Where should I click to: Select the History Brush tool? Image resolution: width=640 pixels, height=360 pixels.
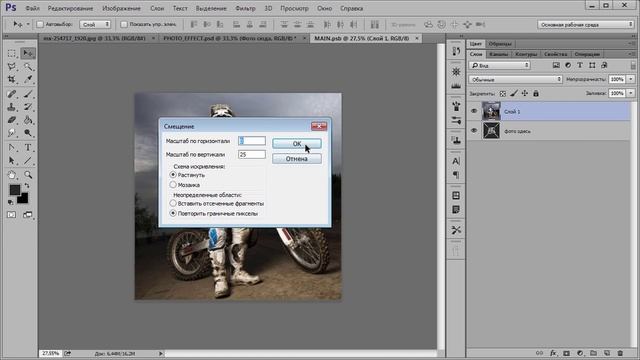[x=28, y=107]
